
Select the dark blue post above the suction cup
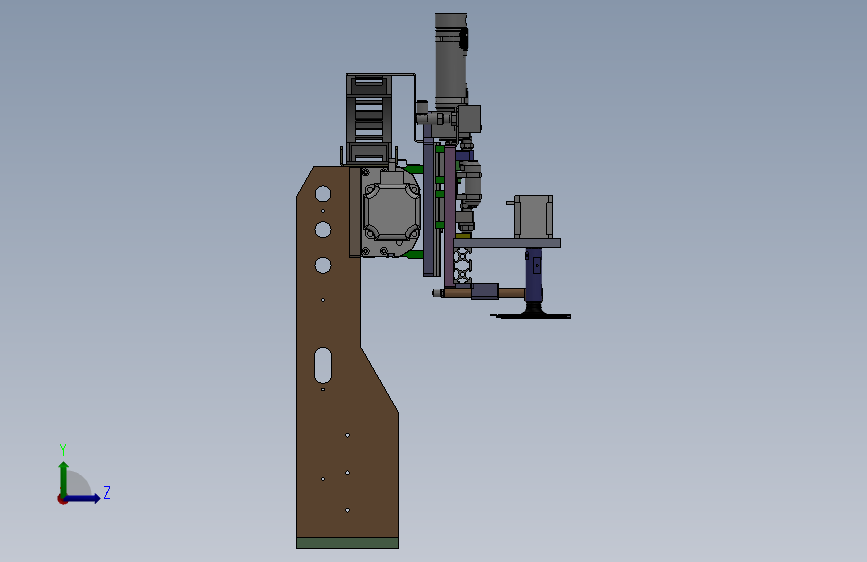click(534, 275)
